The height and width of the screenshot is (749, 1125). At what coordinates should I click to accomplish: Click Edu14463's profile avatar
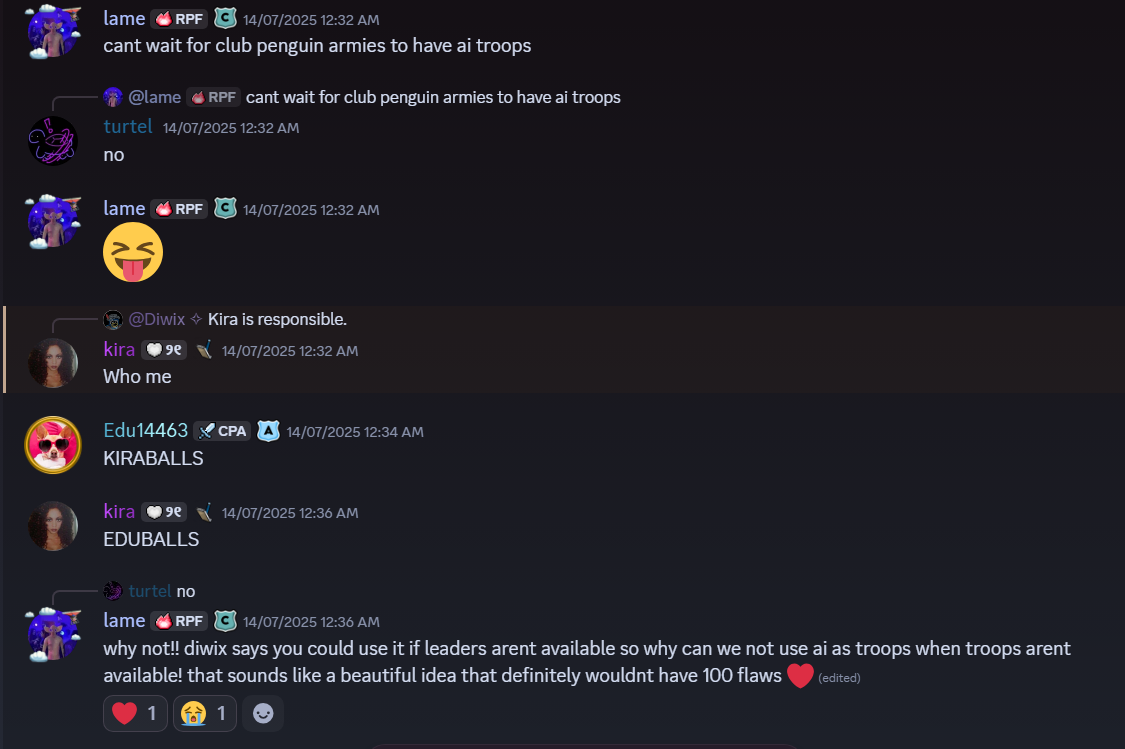[53, 444]
